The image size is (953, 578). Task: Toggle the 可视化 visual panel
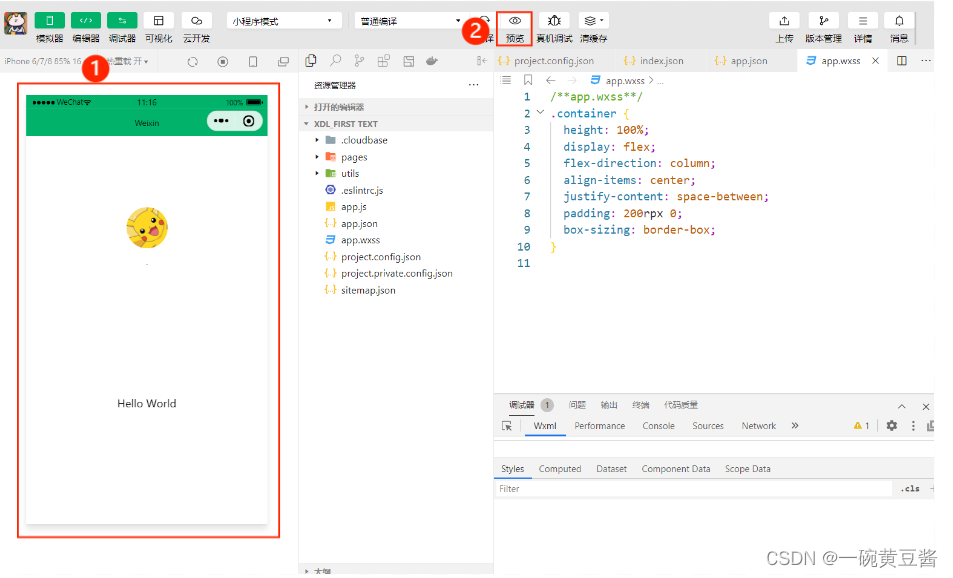pyautogui.click(x=159, y=21)
